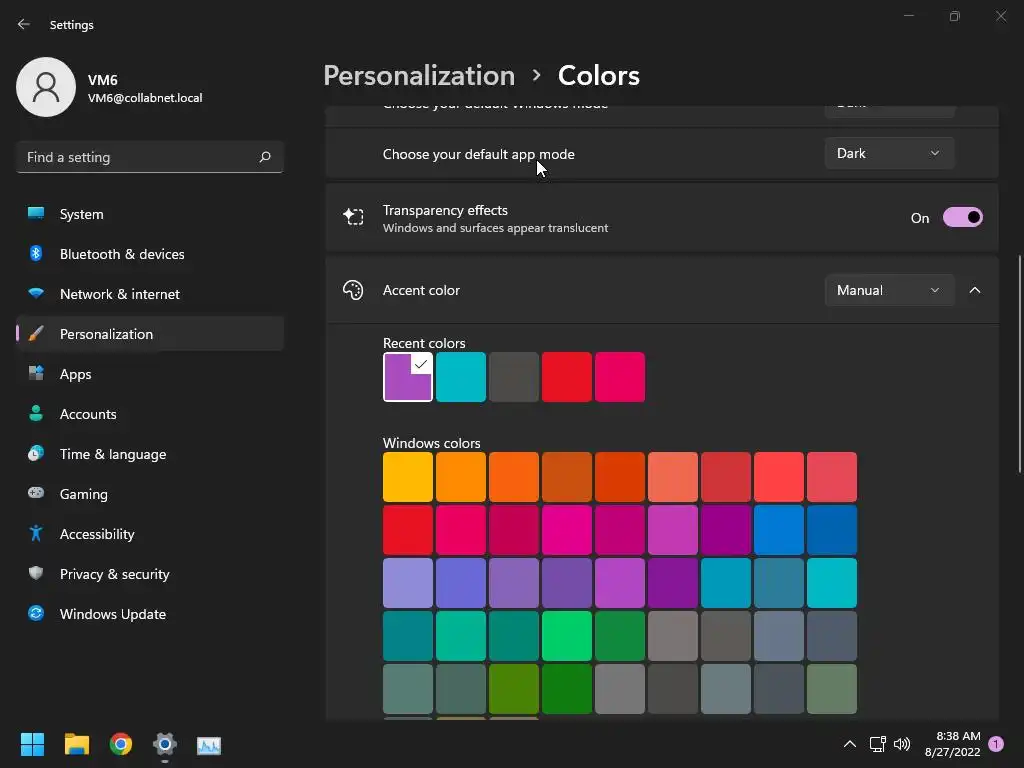Click the volume icon in system tray
Image resolution: width=1024 pixels, height=768 pixels.
tap(902, 744)
